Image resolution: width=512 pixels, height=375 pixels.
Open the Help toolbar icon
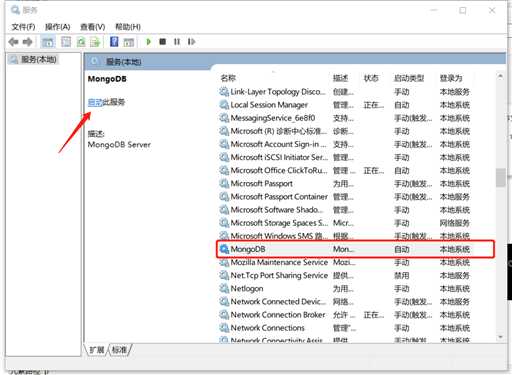114,42
